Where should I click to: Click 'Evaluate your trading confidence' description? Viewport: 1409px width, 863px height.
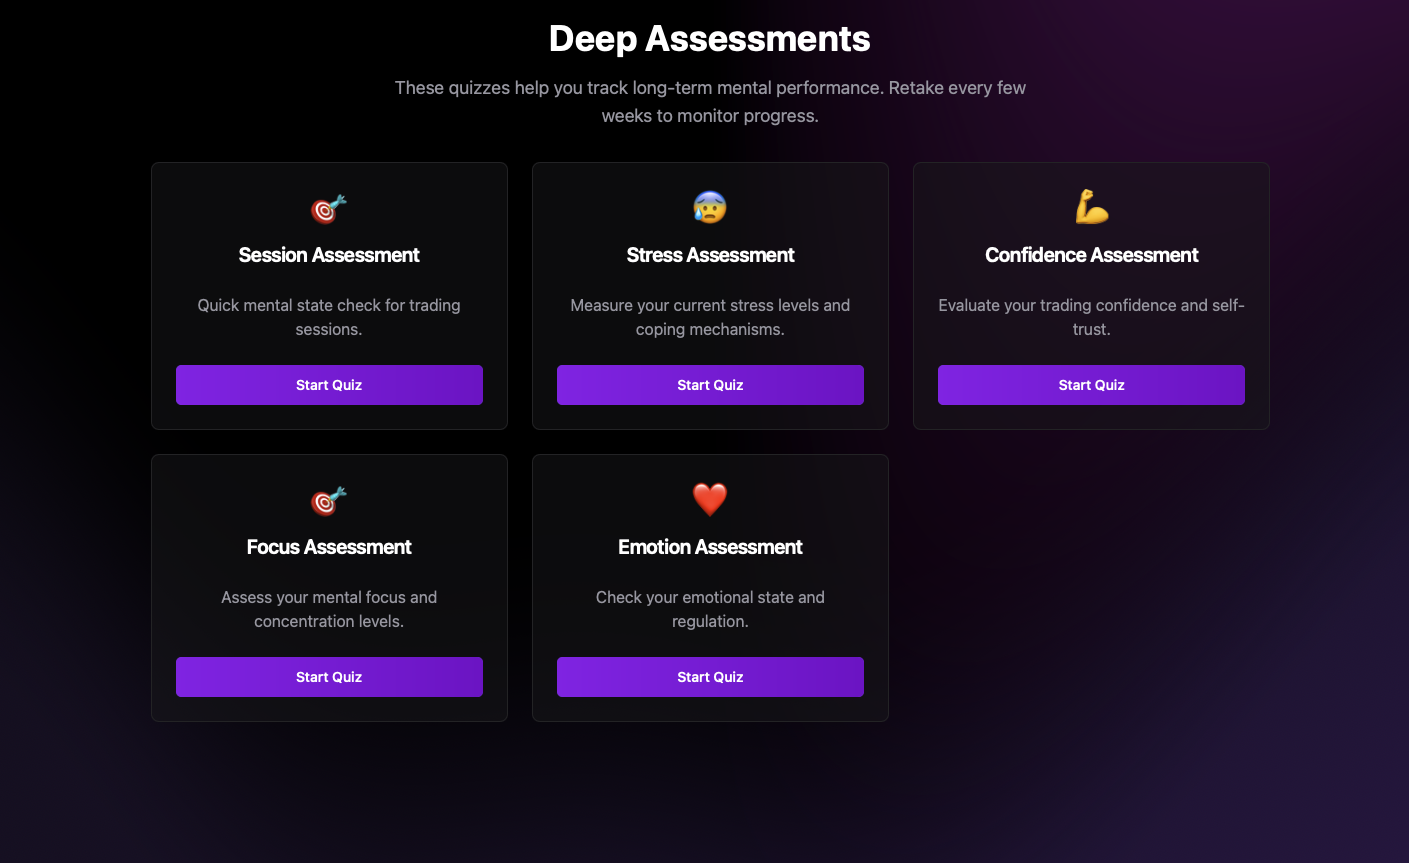1091,317
